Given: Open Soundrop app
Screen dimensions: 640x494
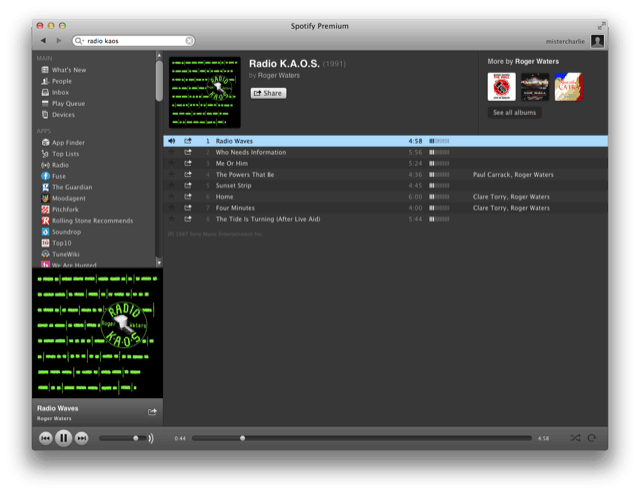Looking at the screenshot, I should click(x=61, y=232).
